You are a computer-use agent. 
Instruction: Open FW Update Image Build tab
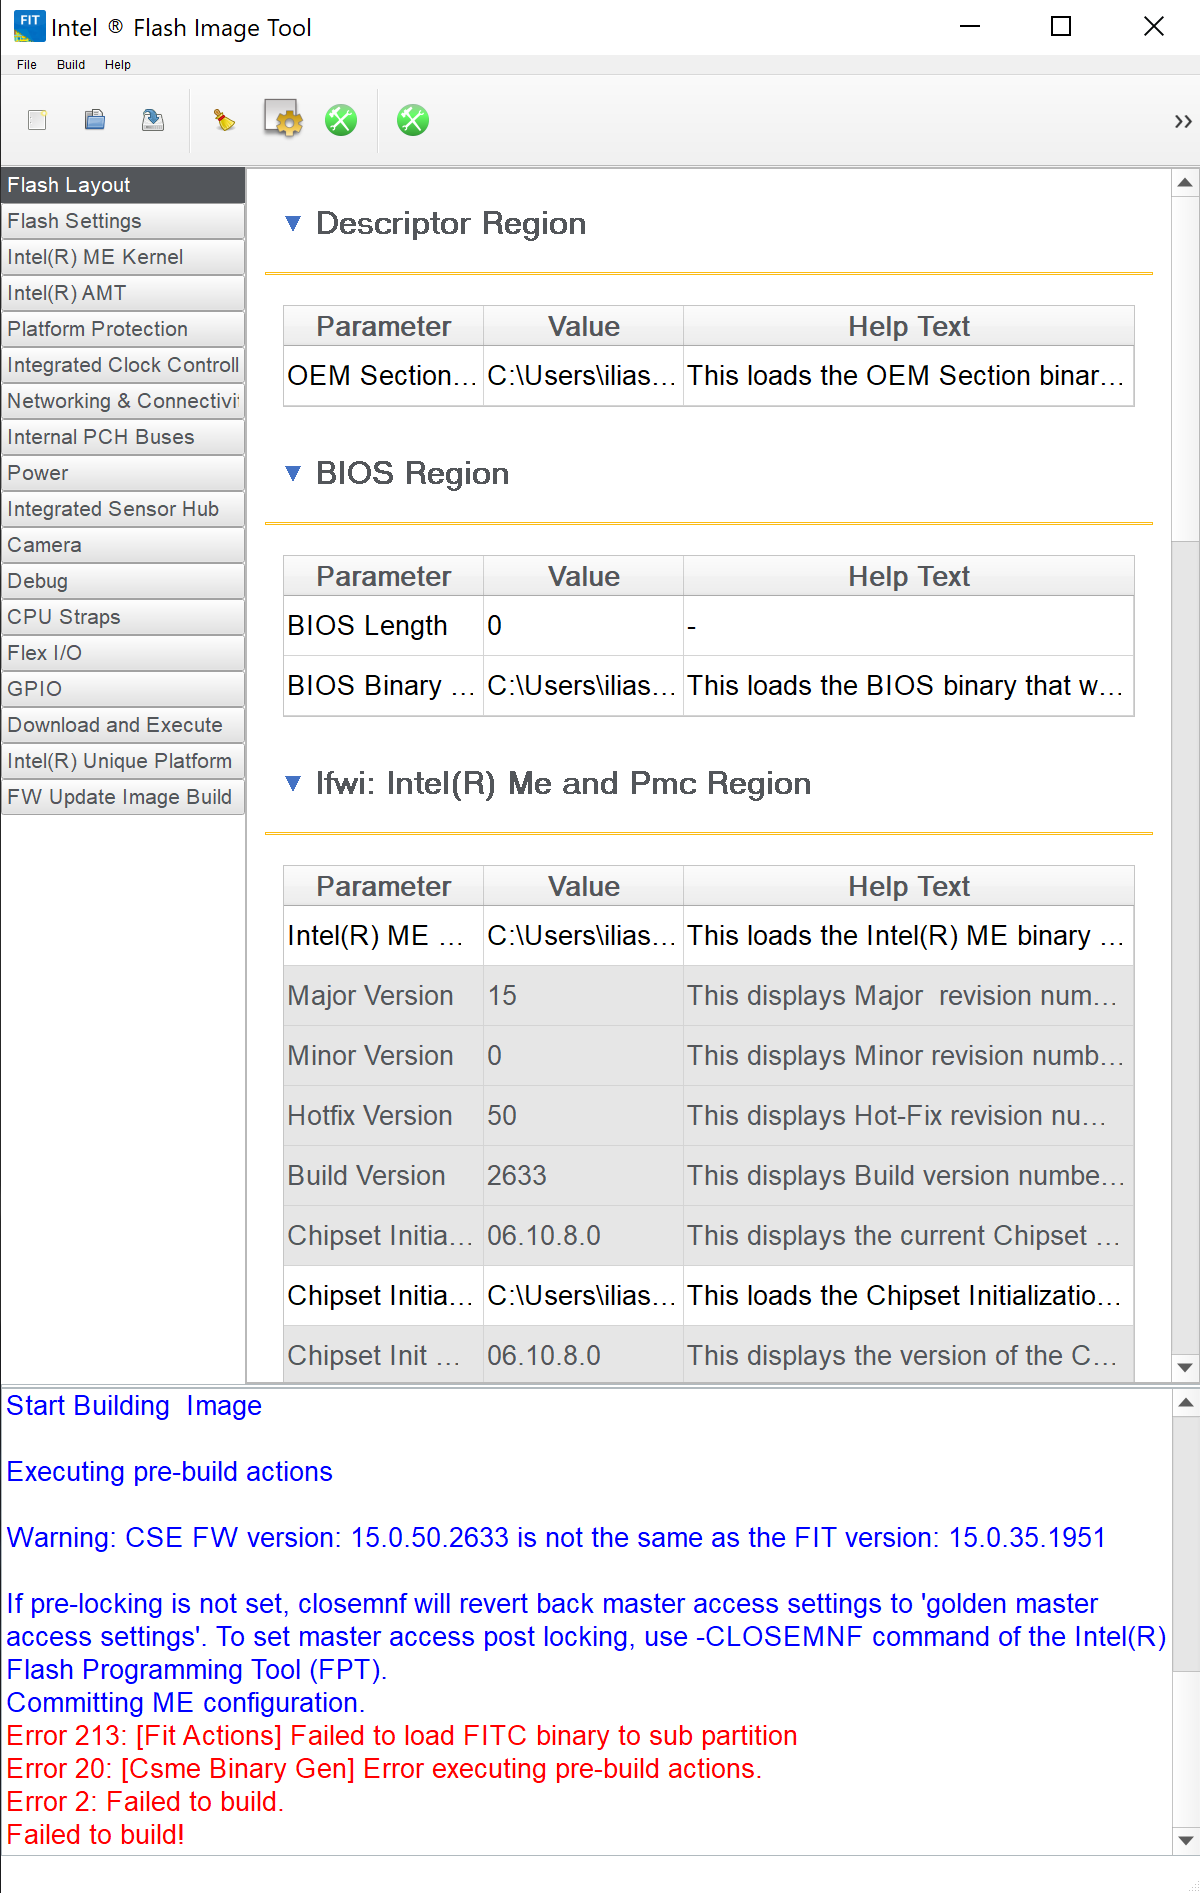(x=123, y=797)
